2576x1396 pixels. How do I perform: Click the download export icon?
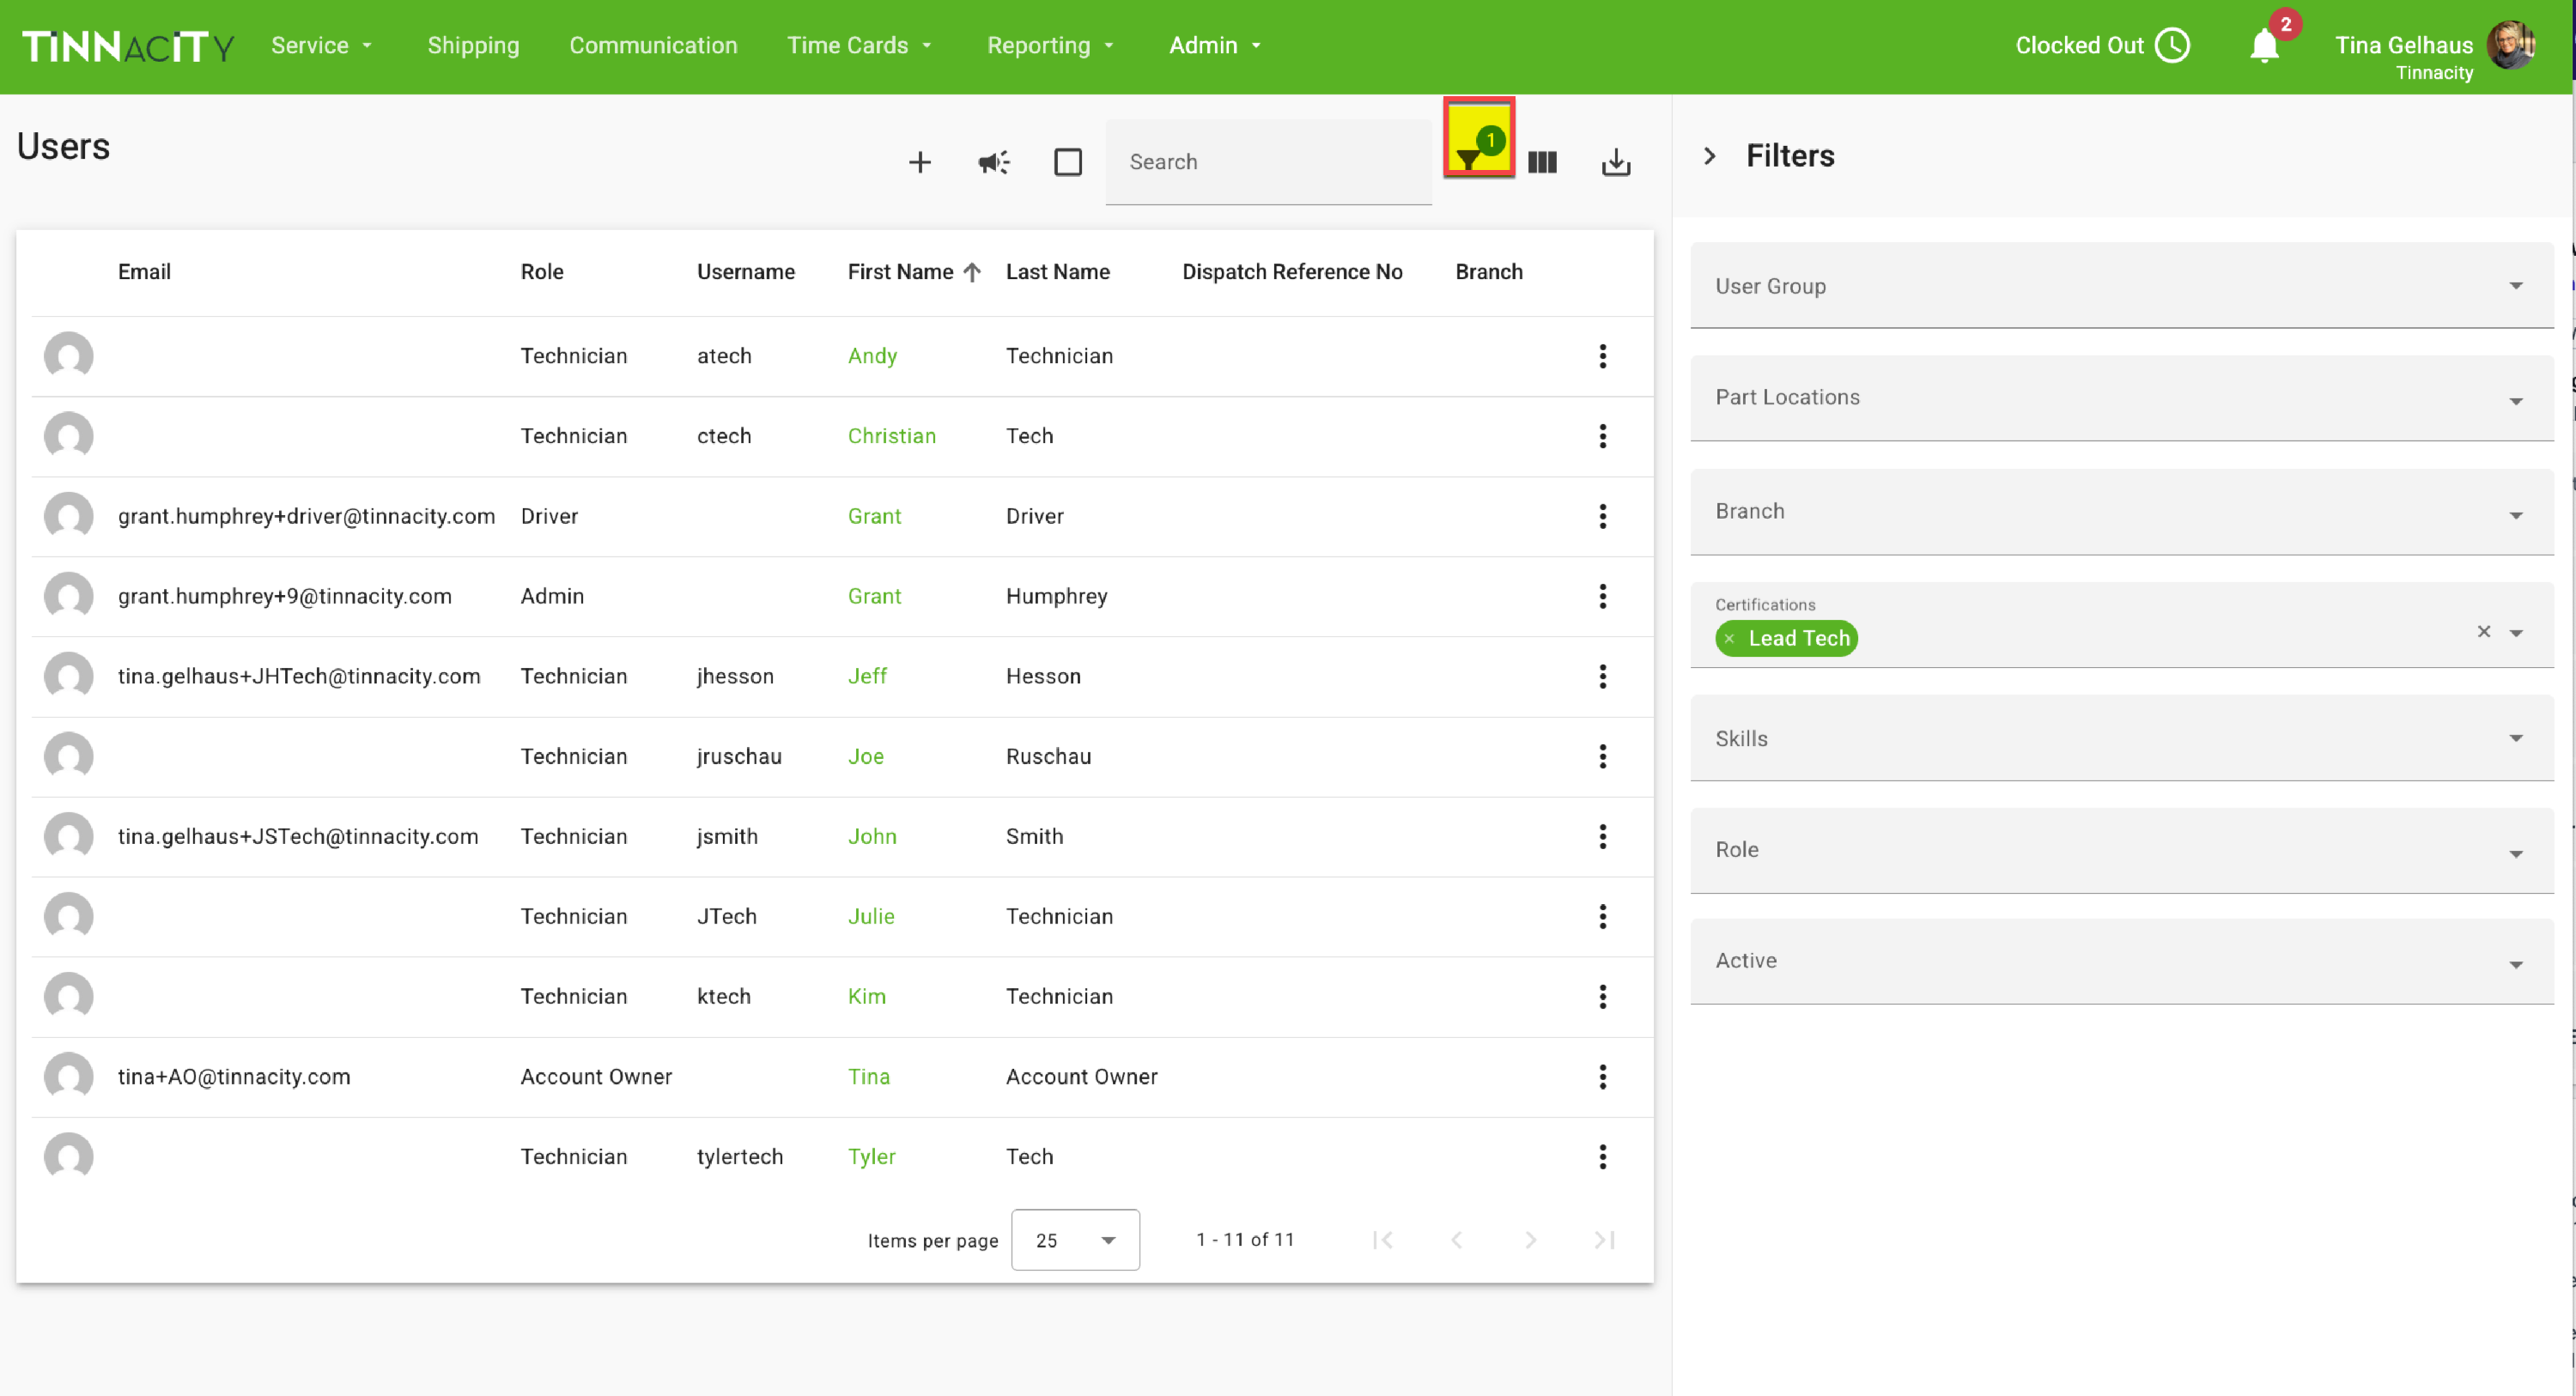click(1615, 162)
